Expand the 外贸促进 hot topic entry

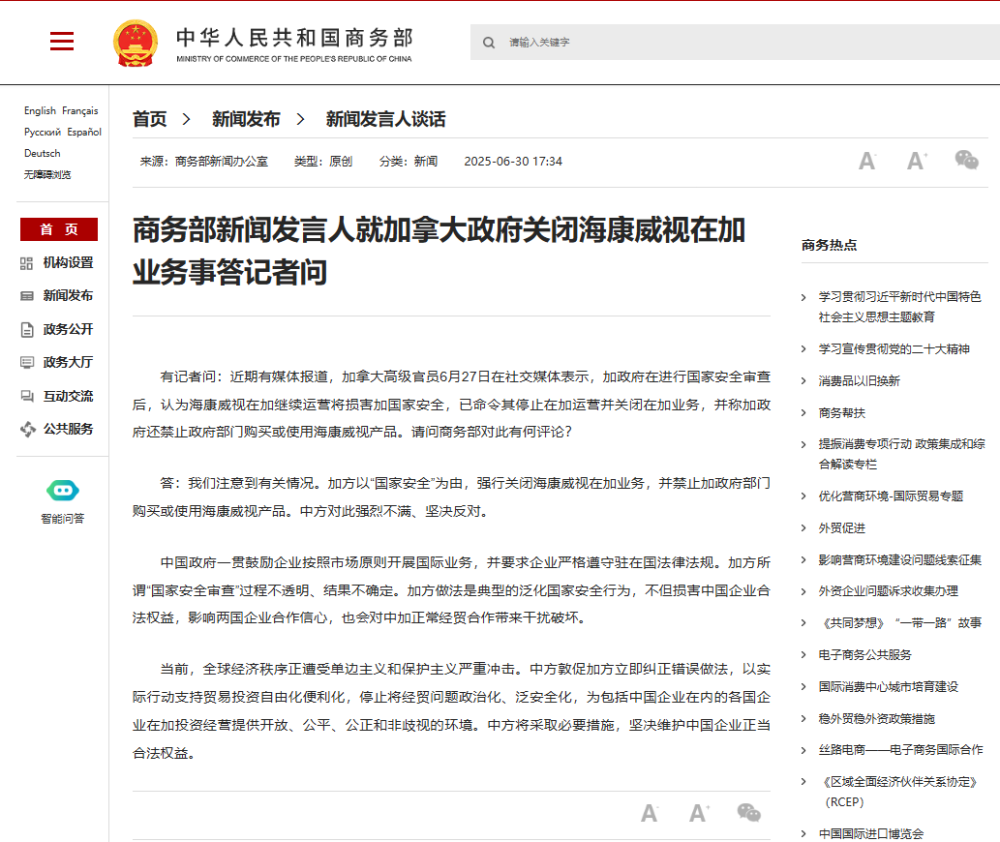tap(842, 528)
